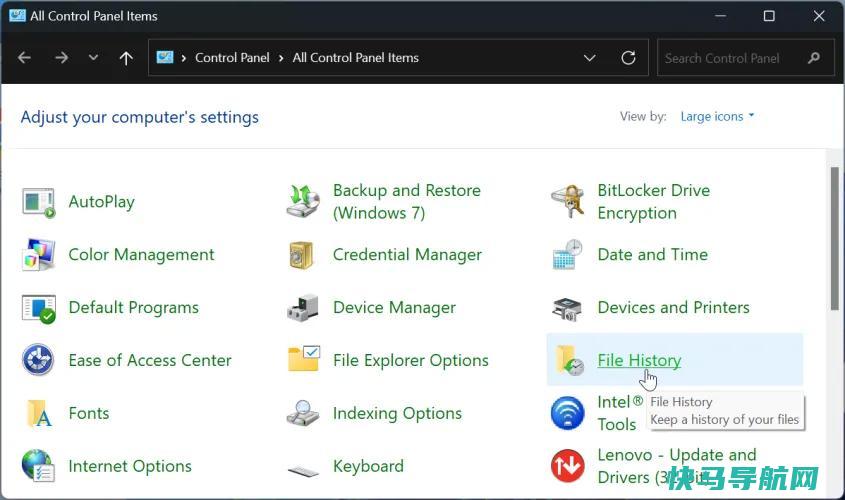Open the Internet Options link

pos(130,466)
